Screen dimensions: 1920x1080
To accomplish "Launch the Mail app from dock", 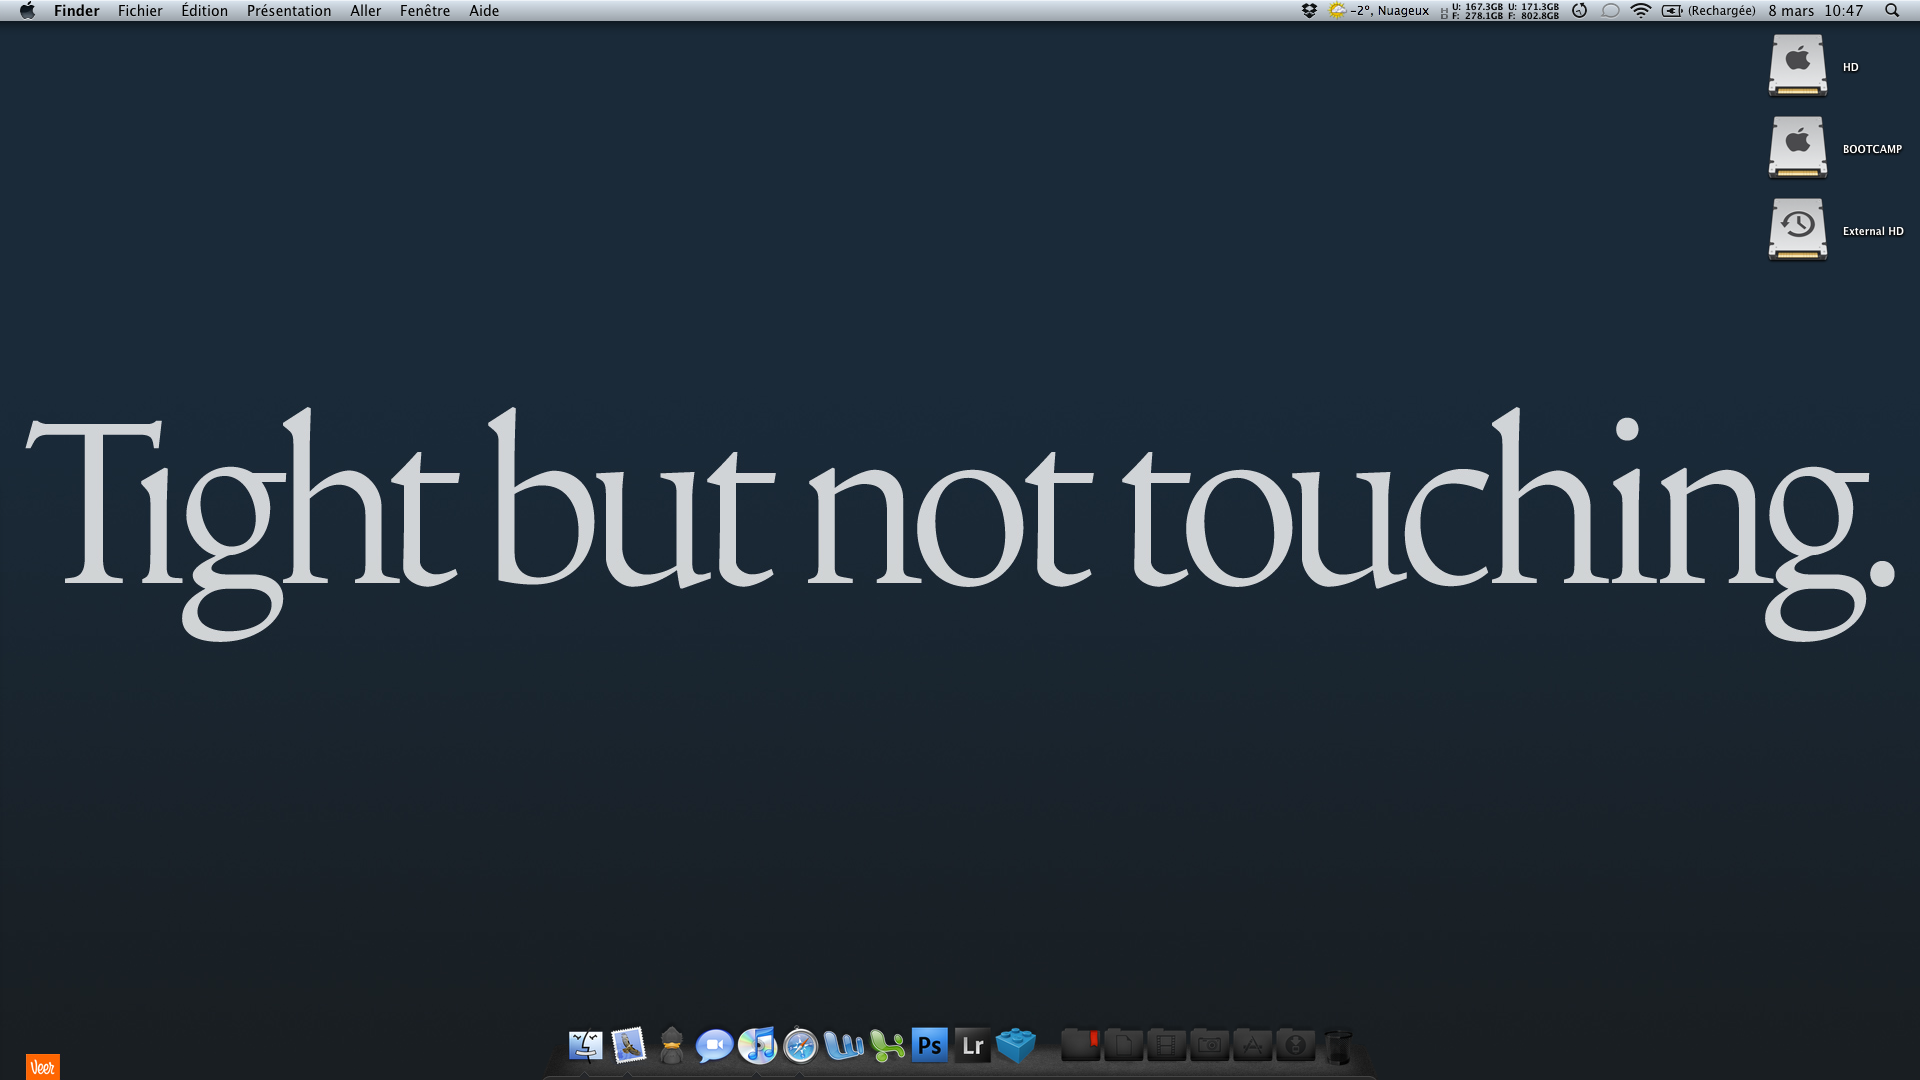I will [629, 1046].
